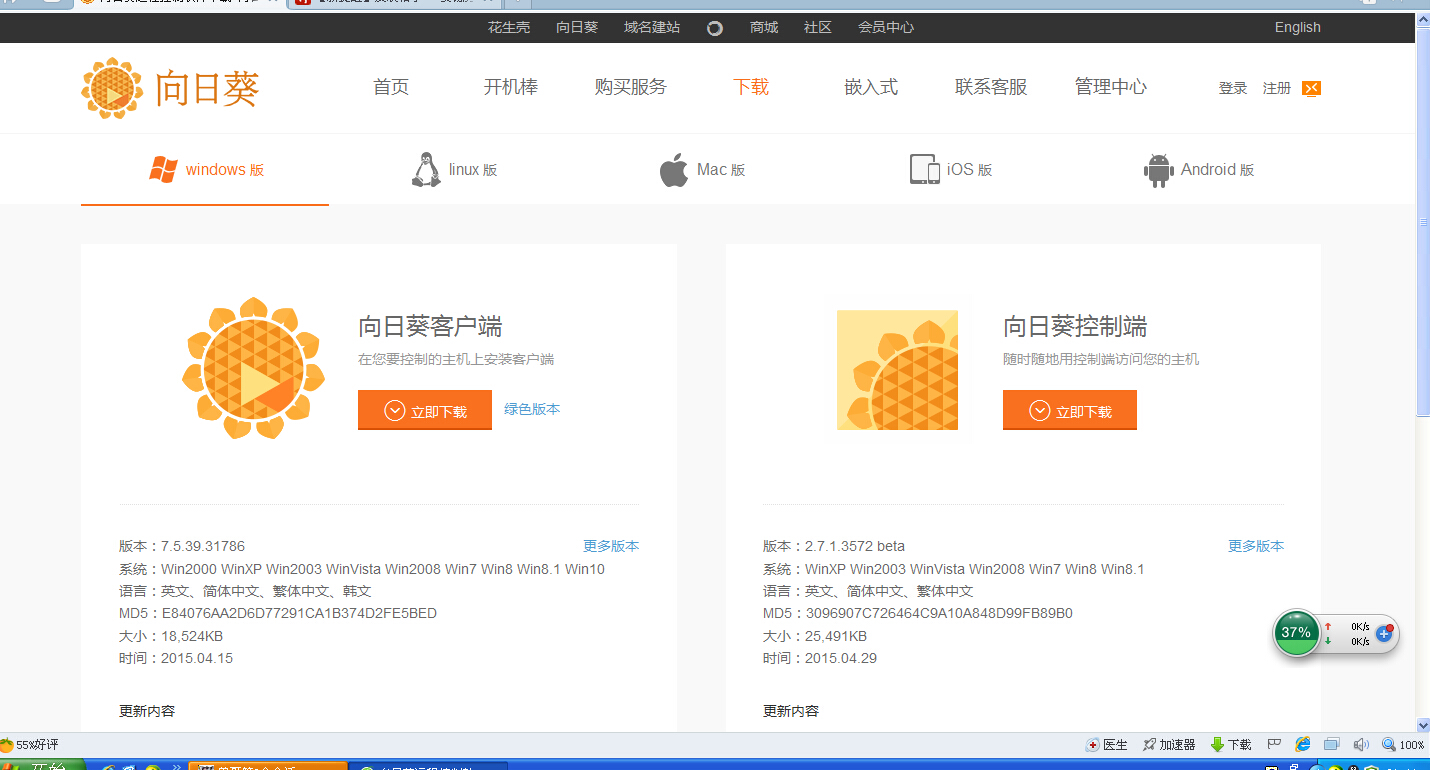
Task: Click the 55%好评 rating in status bar
Action: 30,745
